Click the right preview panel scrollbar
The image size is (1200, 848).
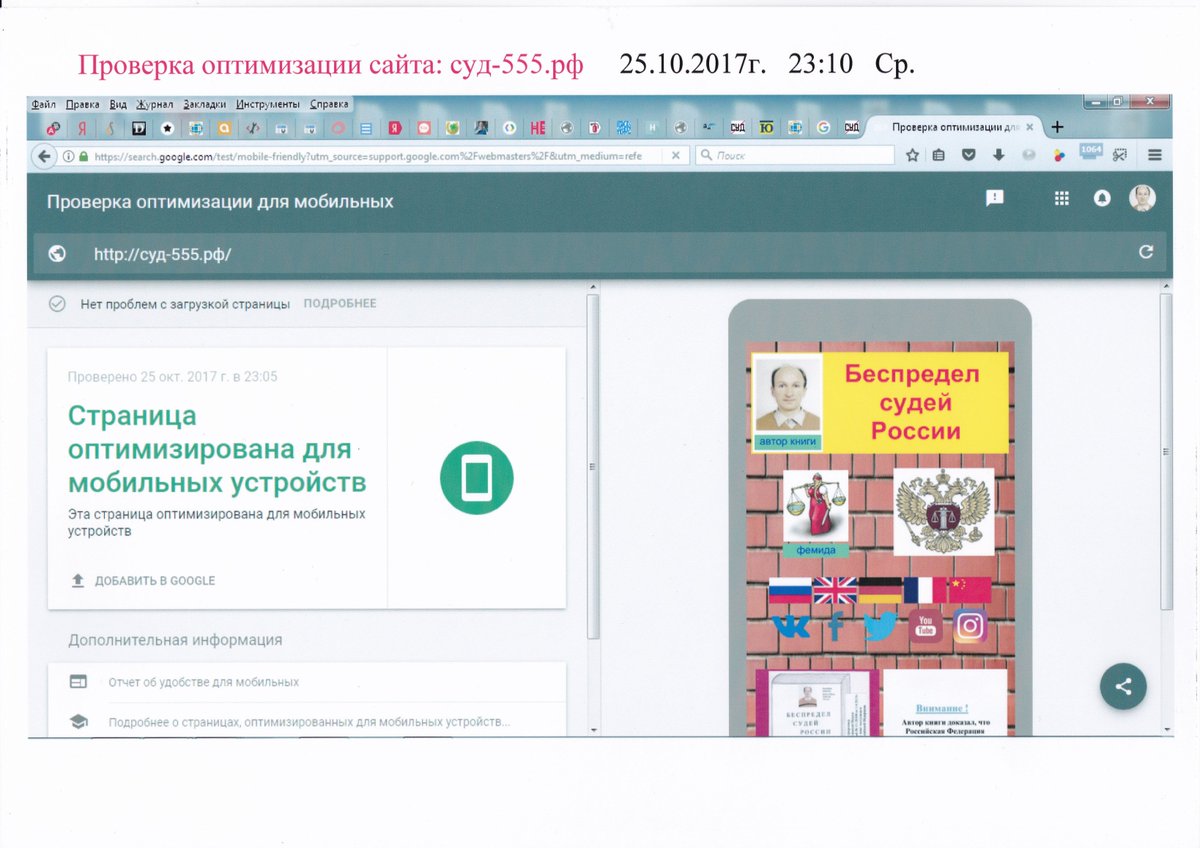tap(1165, 452)
